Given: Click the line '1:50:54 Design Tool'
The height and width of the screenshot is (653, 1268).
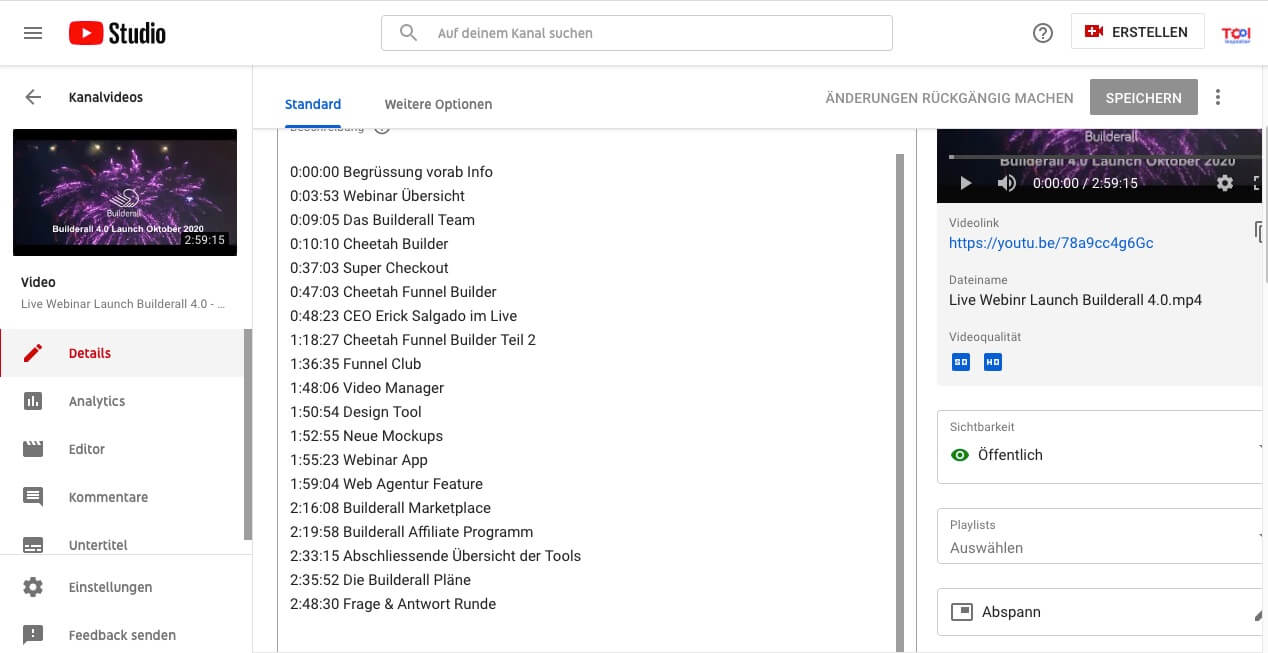Looking at the screenshot, I should pyautogui.click(x=355, y=412).
